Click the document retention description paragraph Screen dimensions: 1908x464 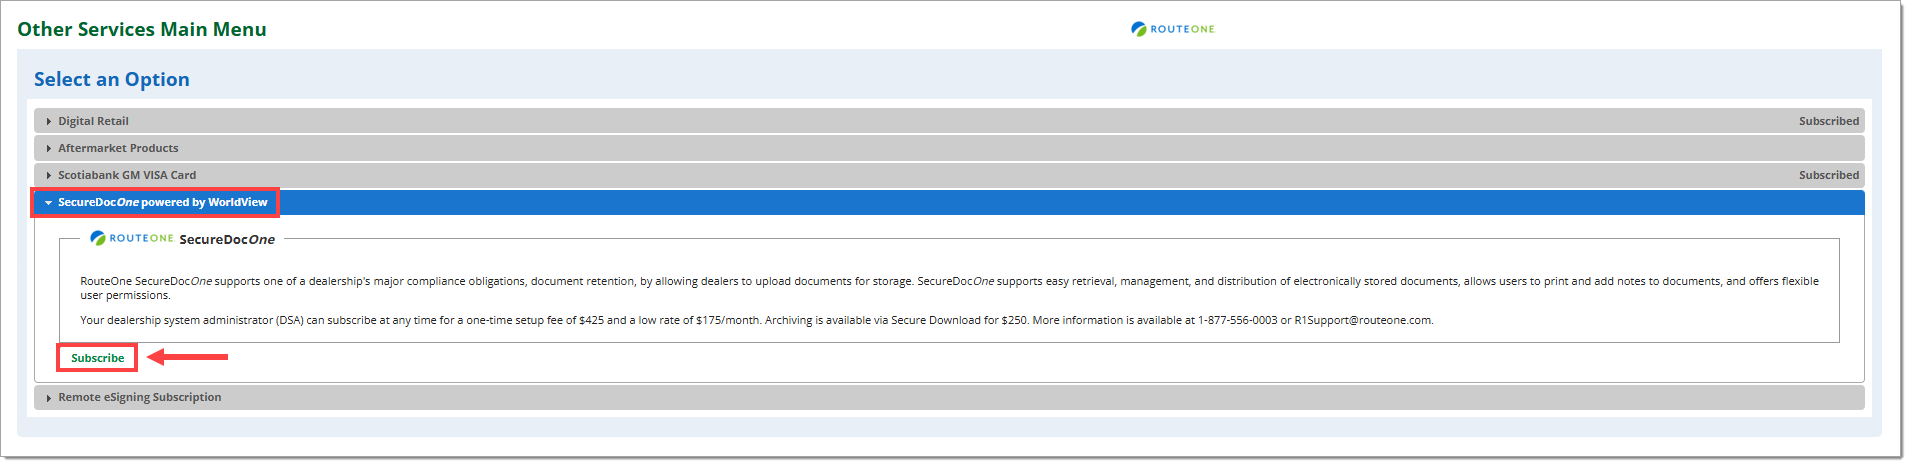(949, 288)
